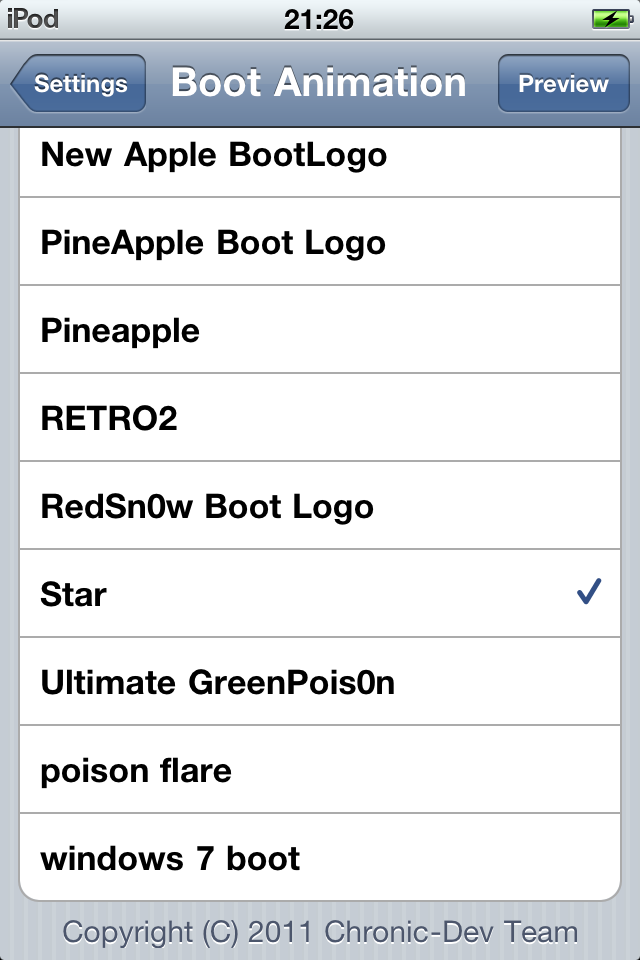Tap the Settings back chevron arrow
The width and height of the screenshot is (640, 960).
(22, 84)
